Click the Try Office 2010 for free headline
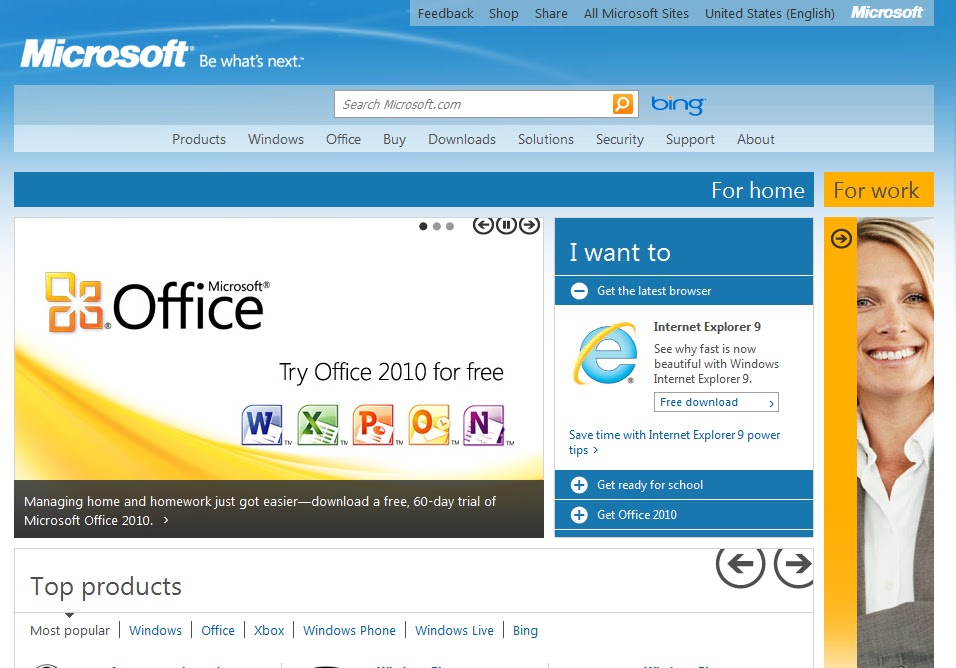 point(391,372)
